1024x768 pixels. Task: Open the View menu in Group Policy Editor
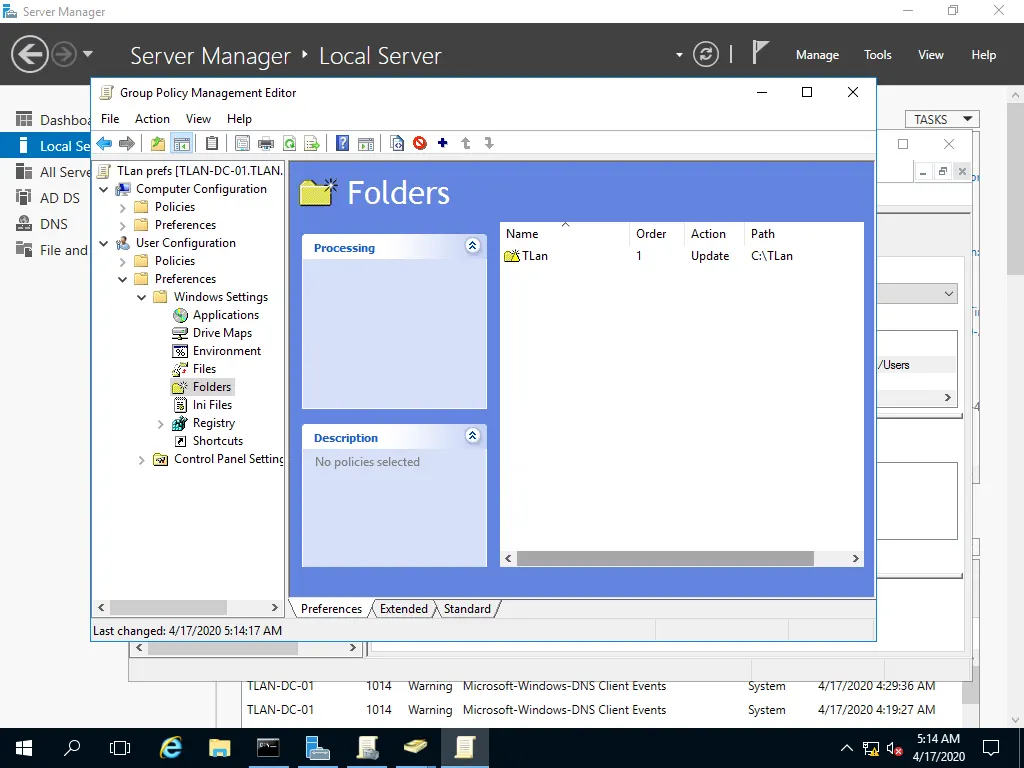(198, 119)
